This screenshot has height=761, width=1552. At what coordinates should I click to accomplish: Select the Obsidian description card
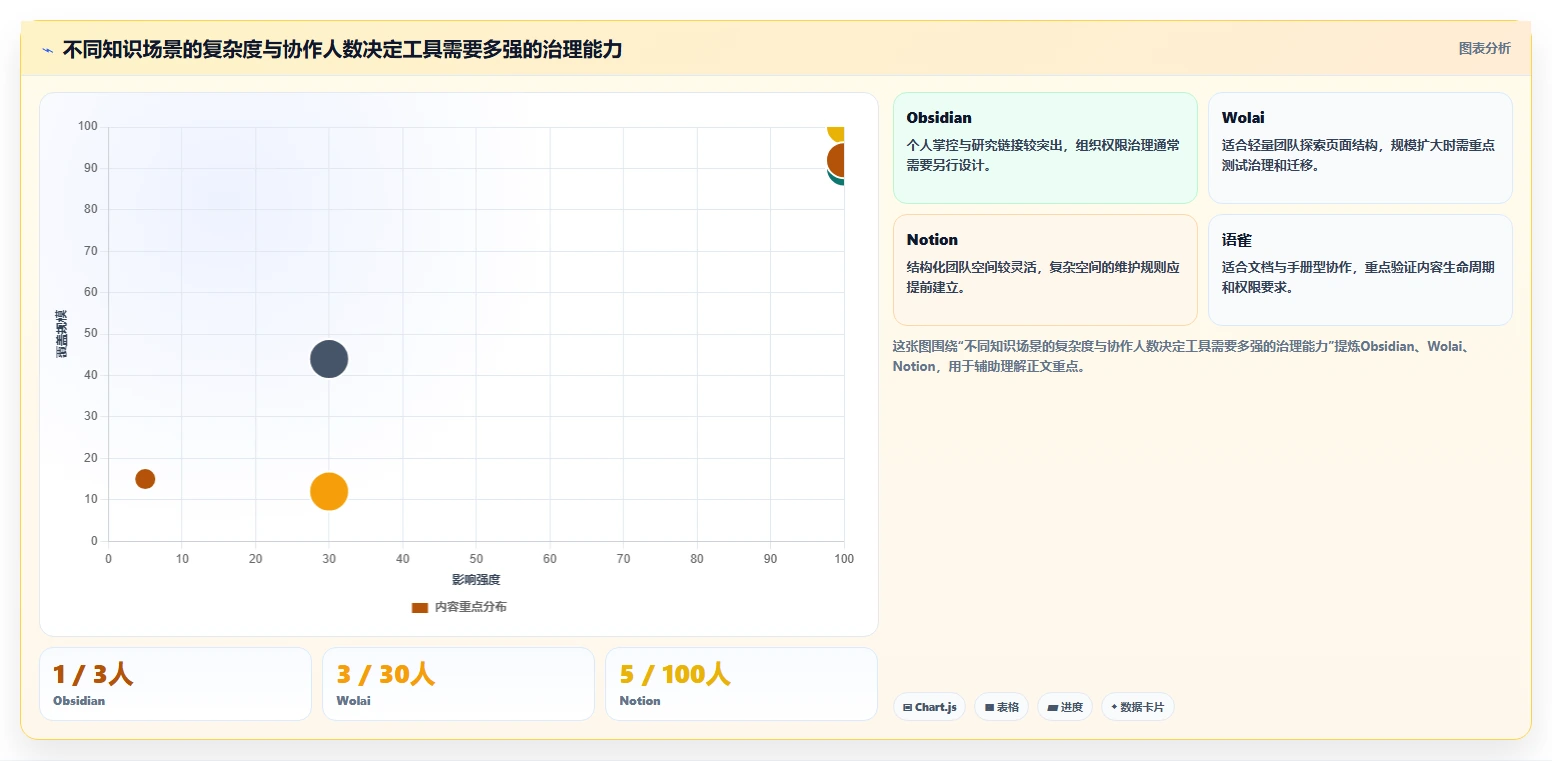tap(1045, 148)
